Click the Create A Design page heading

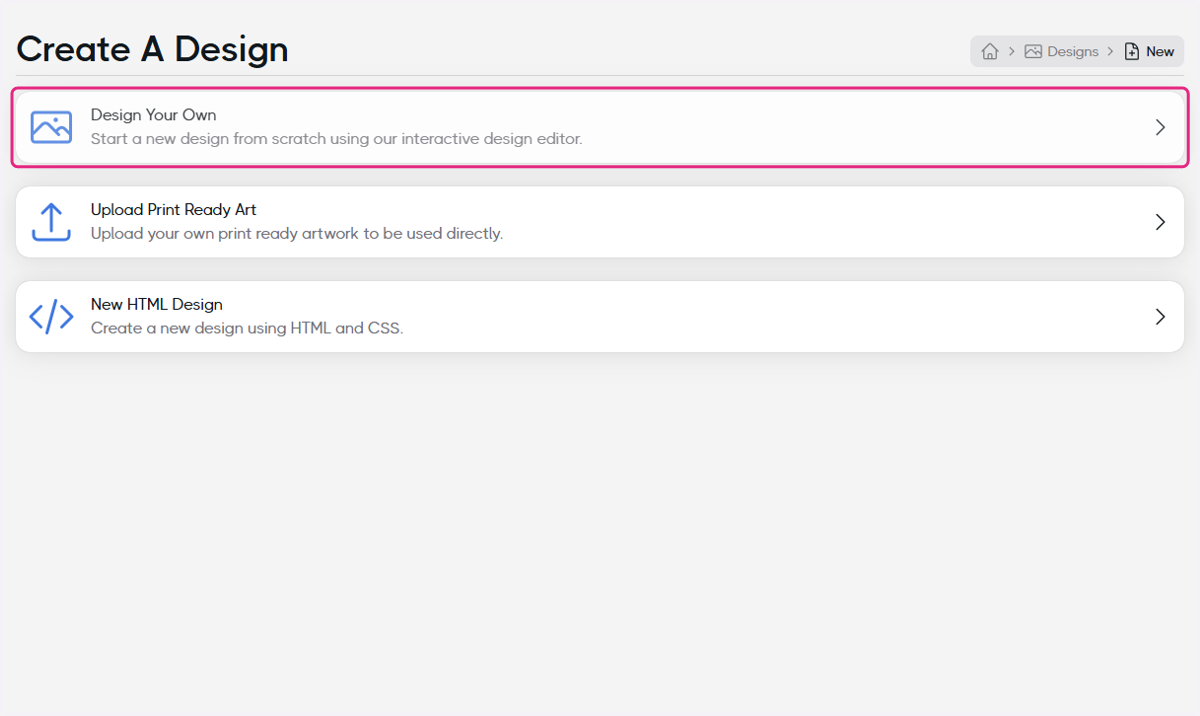pos(152,49)
